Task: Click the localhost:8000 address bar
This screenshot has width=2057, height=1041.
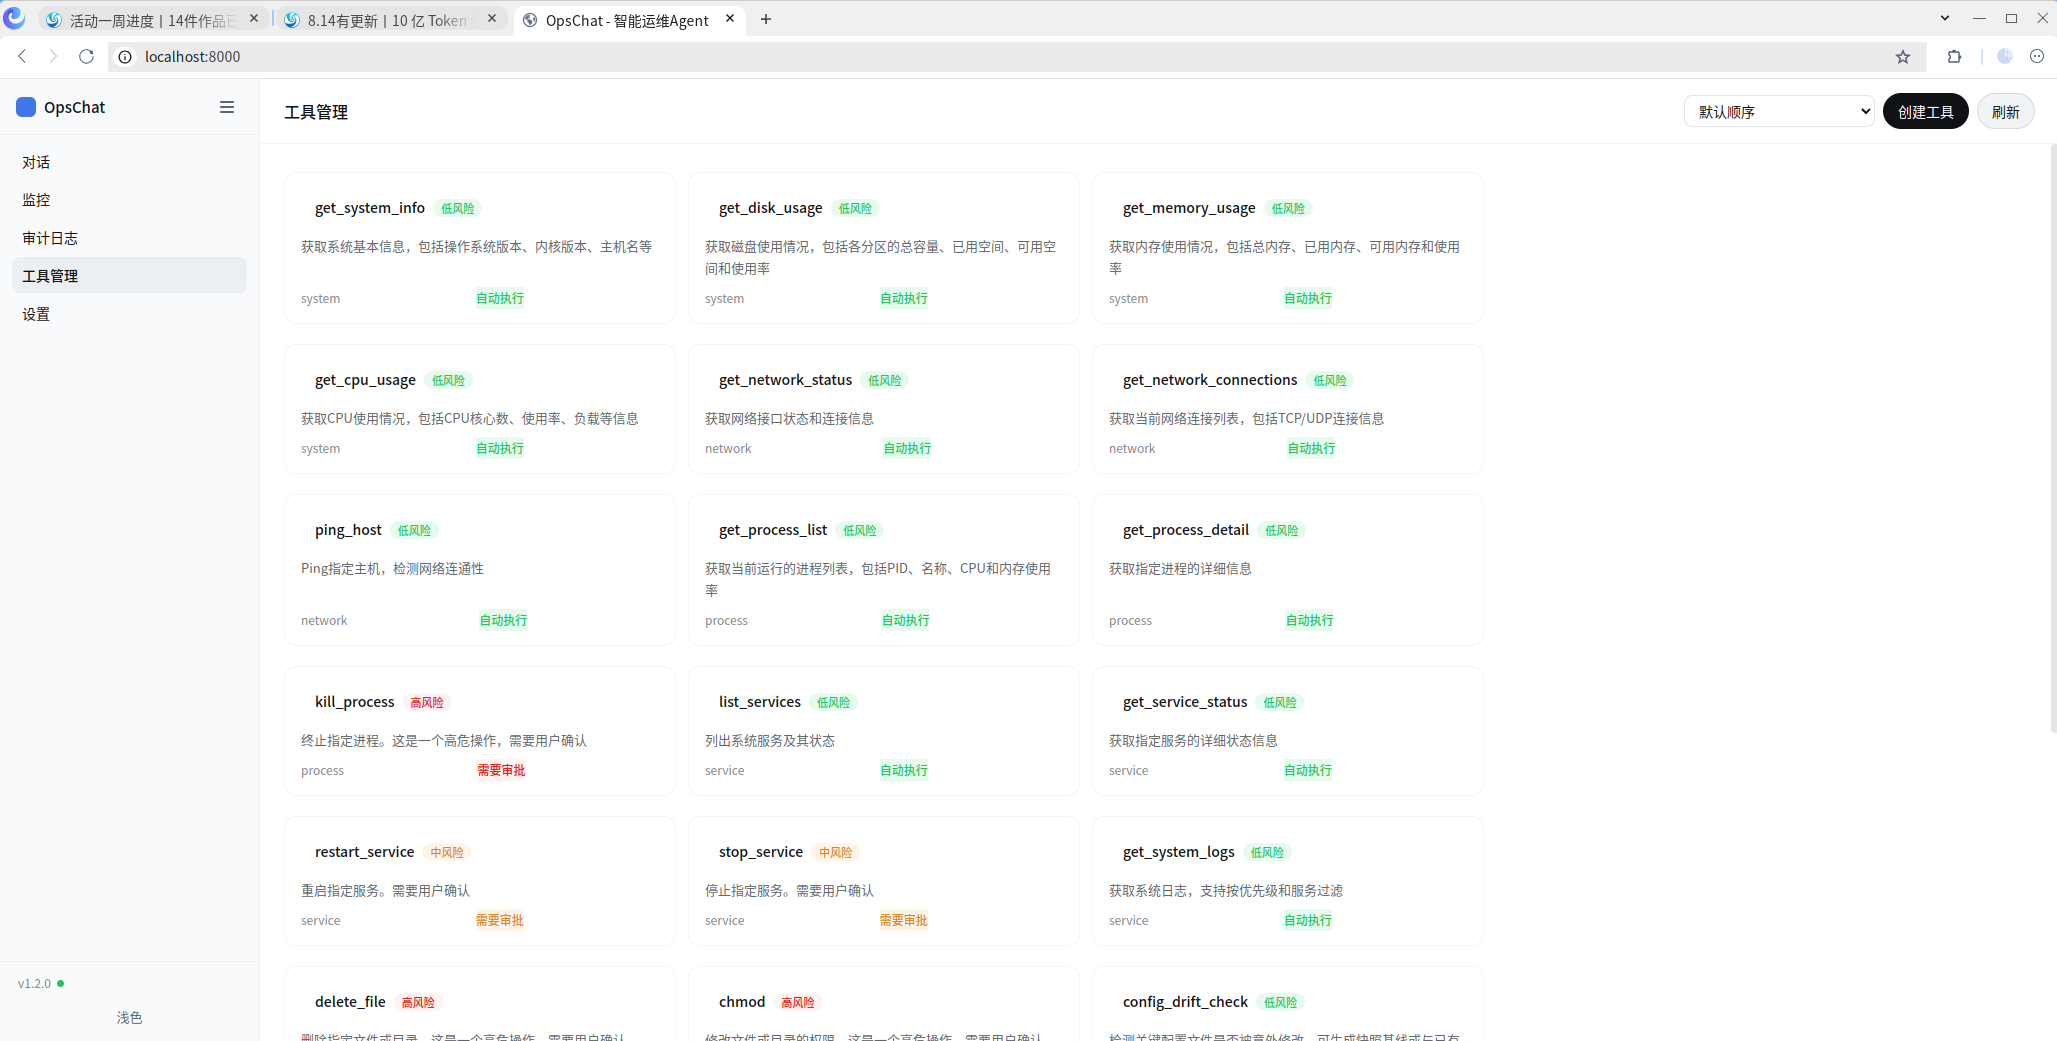Action: tap(1000, 57)
